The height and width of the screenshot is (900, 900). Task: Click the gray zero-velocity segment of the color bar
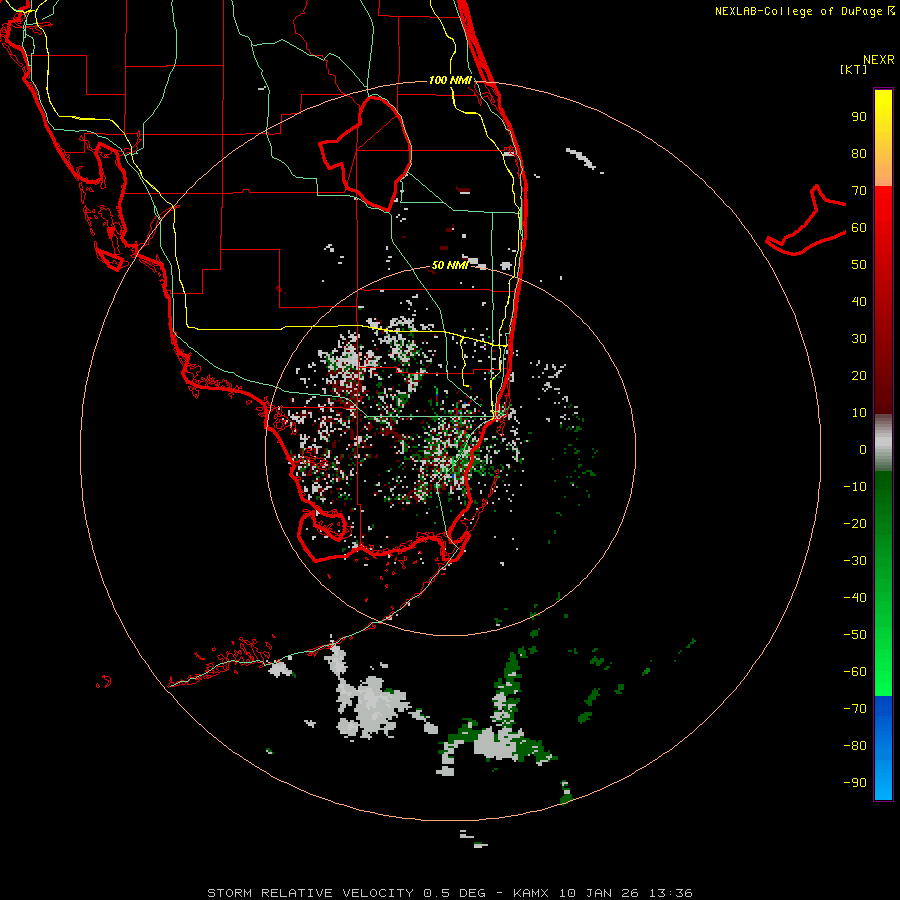click(883, 442)
